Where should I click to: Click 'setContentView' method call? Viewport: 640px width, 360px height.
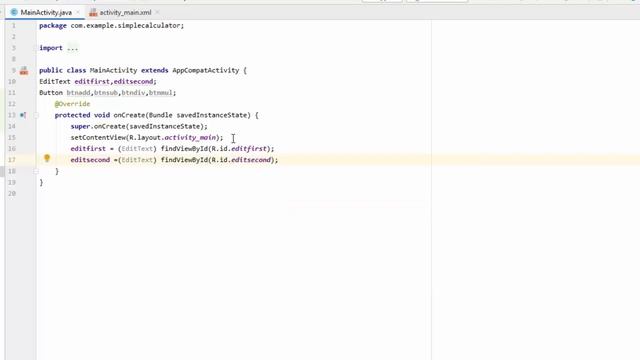(x=98, y=138)
